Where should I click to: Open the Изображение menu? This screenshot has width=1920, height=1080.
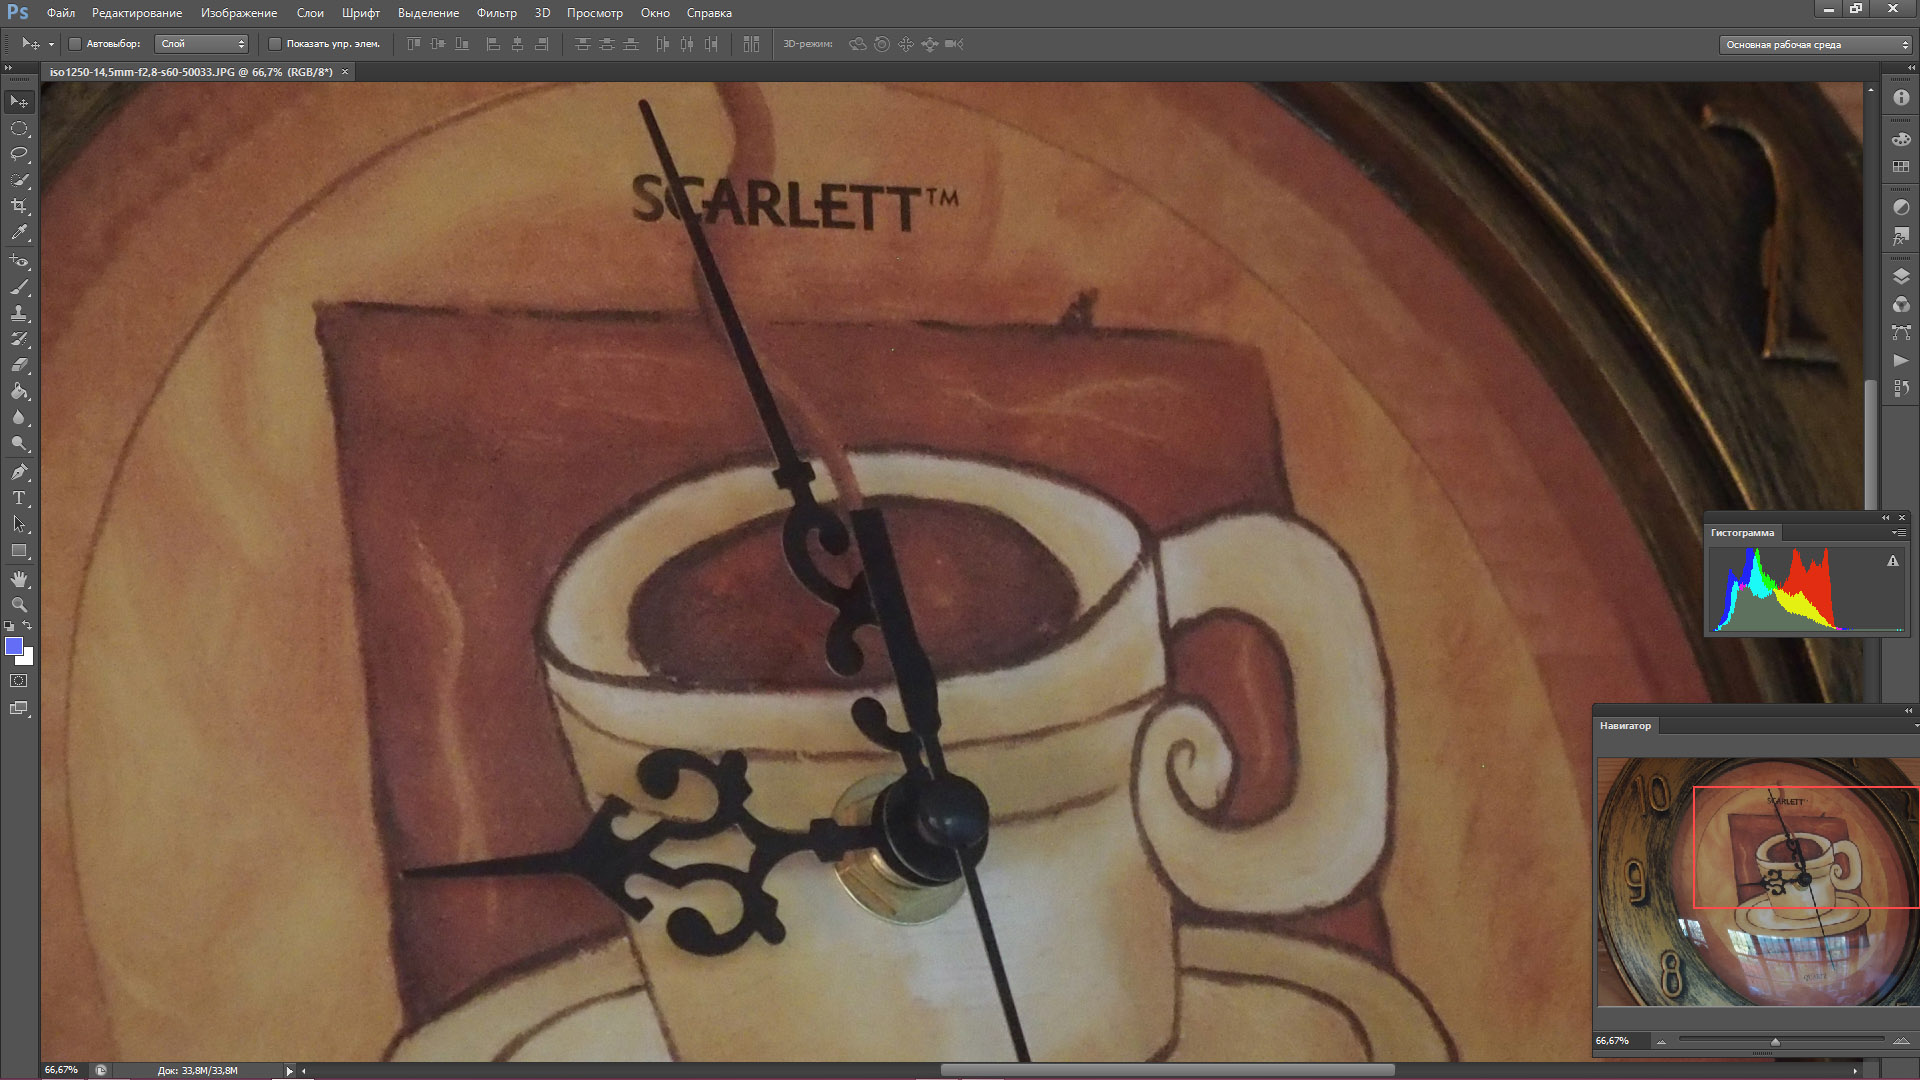(238, 13)
